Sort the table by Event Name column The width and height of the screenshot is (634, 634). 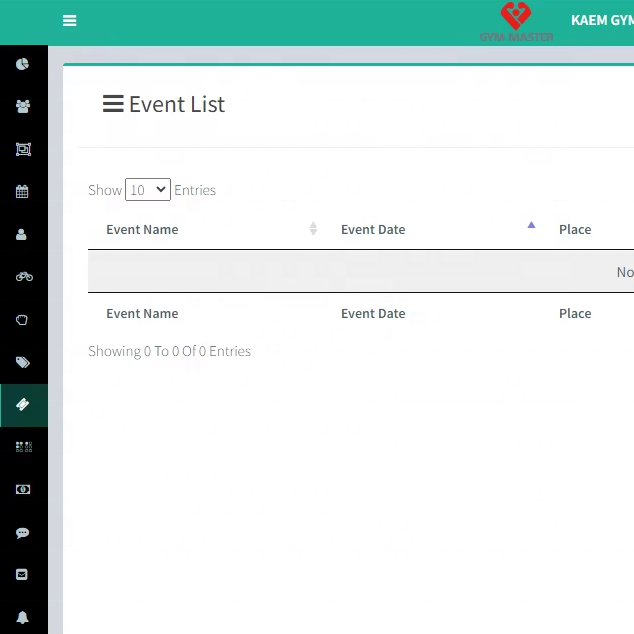click(x=142, y=230)
